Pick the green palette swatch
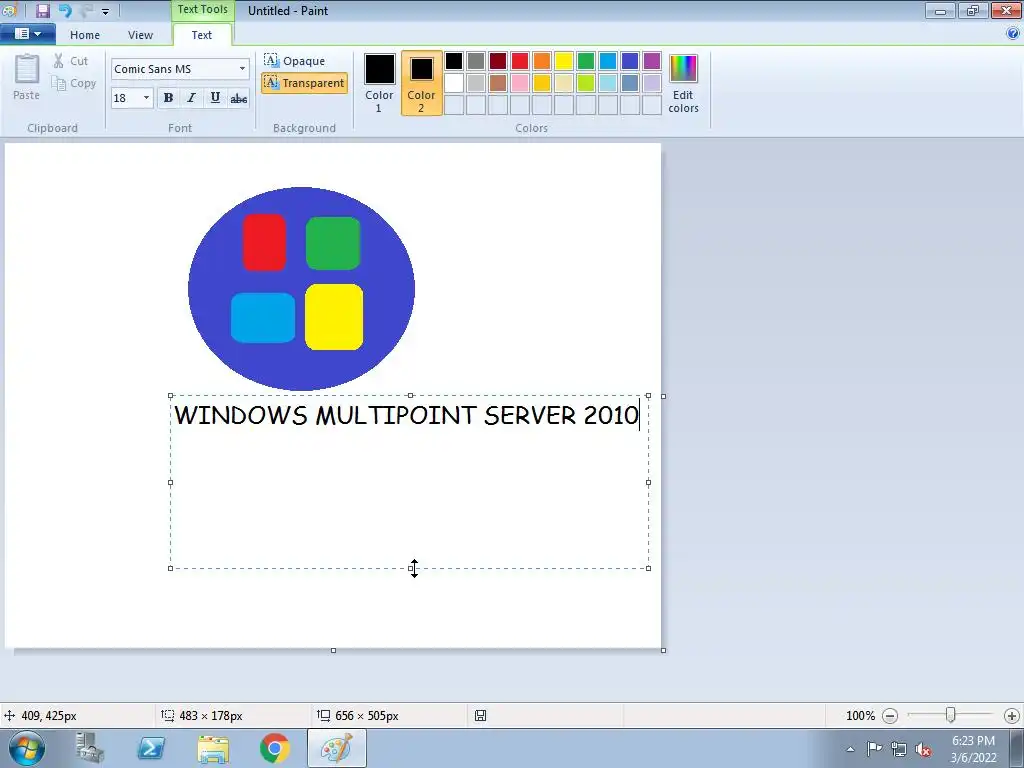The image size is (1024, 768). pos(586,61)
